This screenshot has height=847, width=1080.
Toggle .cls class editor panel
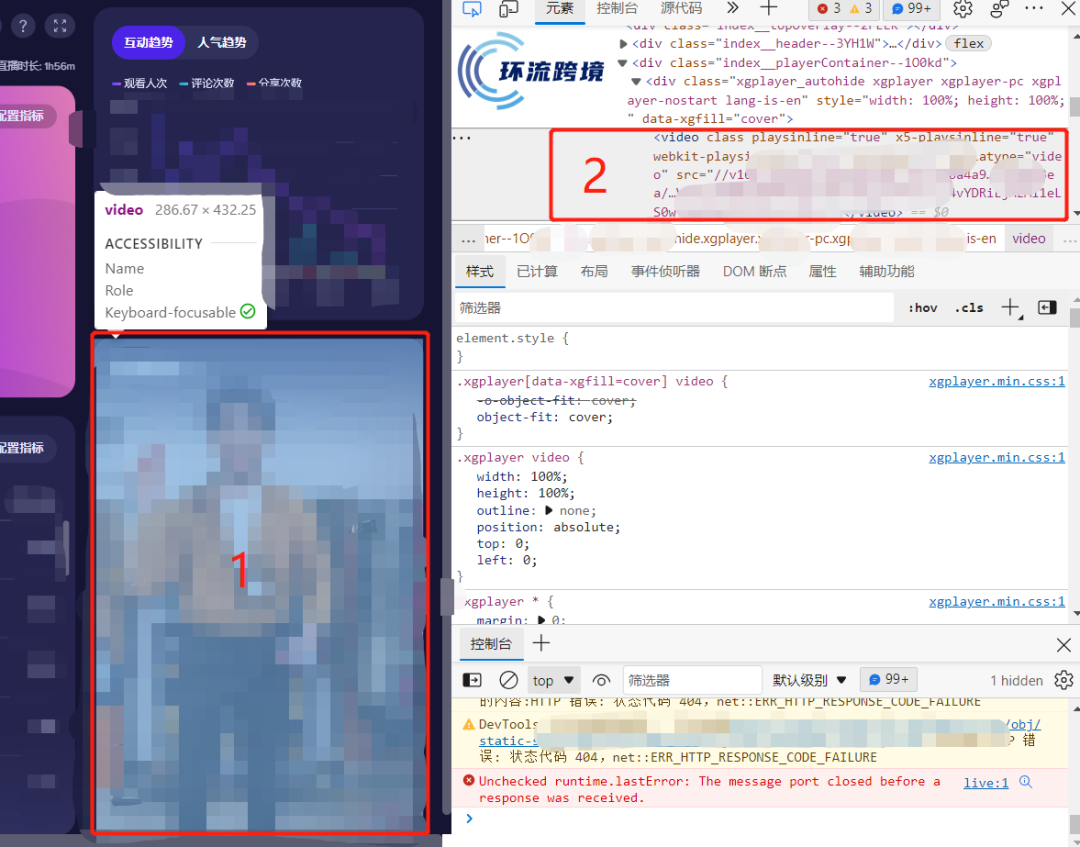click(969, 308)
